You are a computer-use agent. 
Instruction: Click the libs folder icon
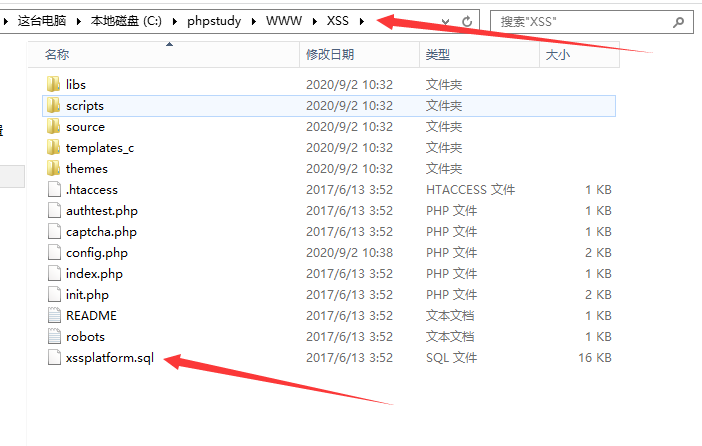(x=54, y=85)
